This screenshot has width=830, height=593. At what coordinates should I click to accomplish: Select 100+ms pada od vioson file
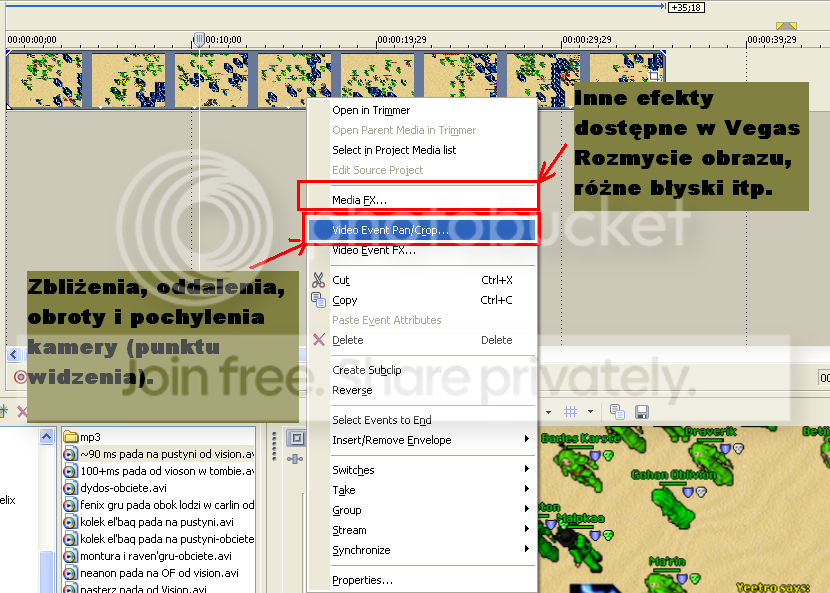click(x=159, y=471)
